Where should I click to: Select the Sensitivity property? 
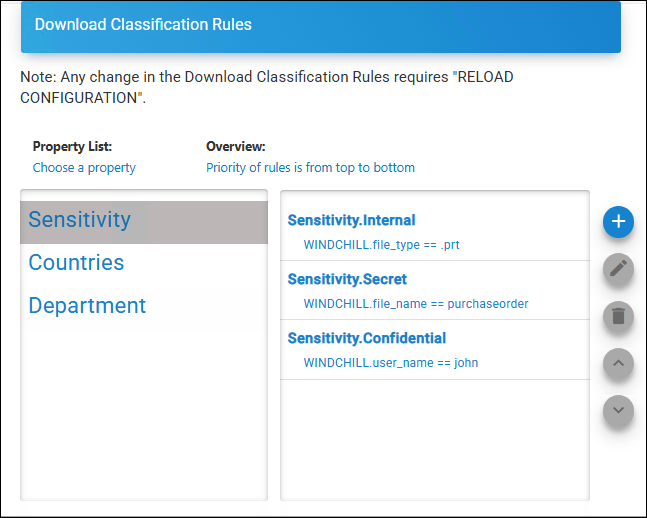point(144,222)
